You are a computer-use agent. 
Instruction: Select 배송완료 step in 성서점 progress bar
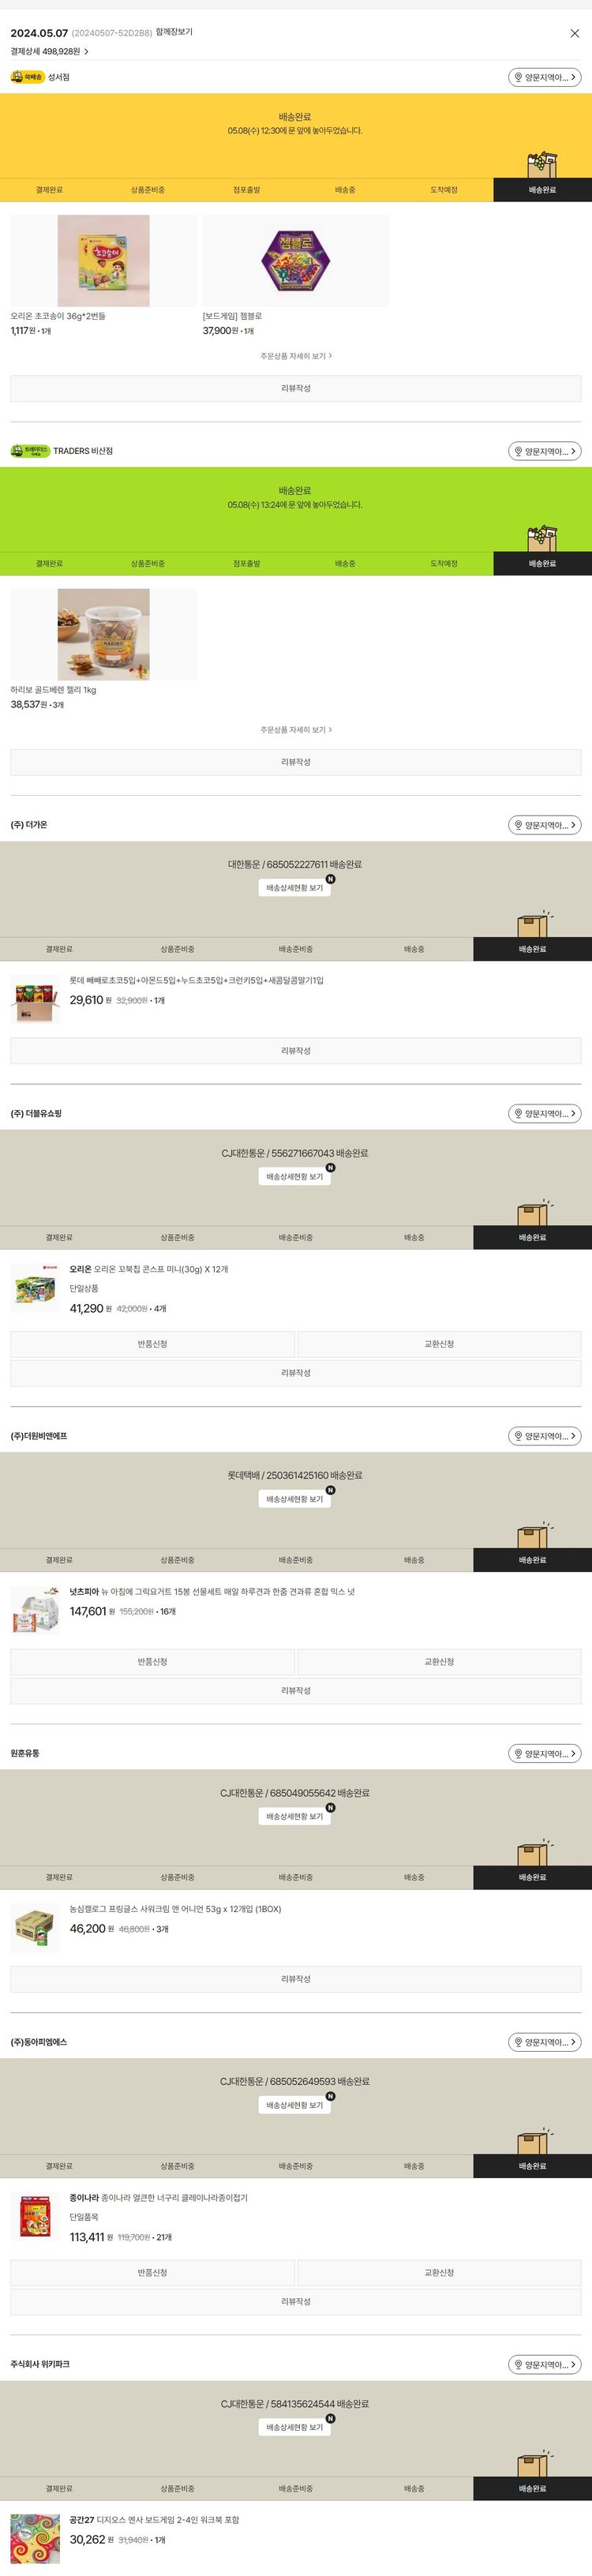click(x=542, y=190)
